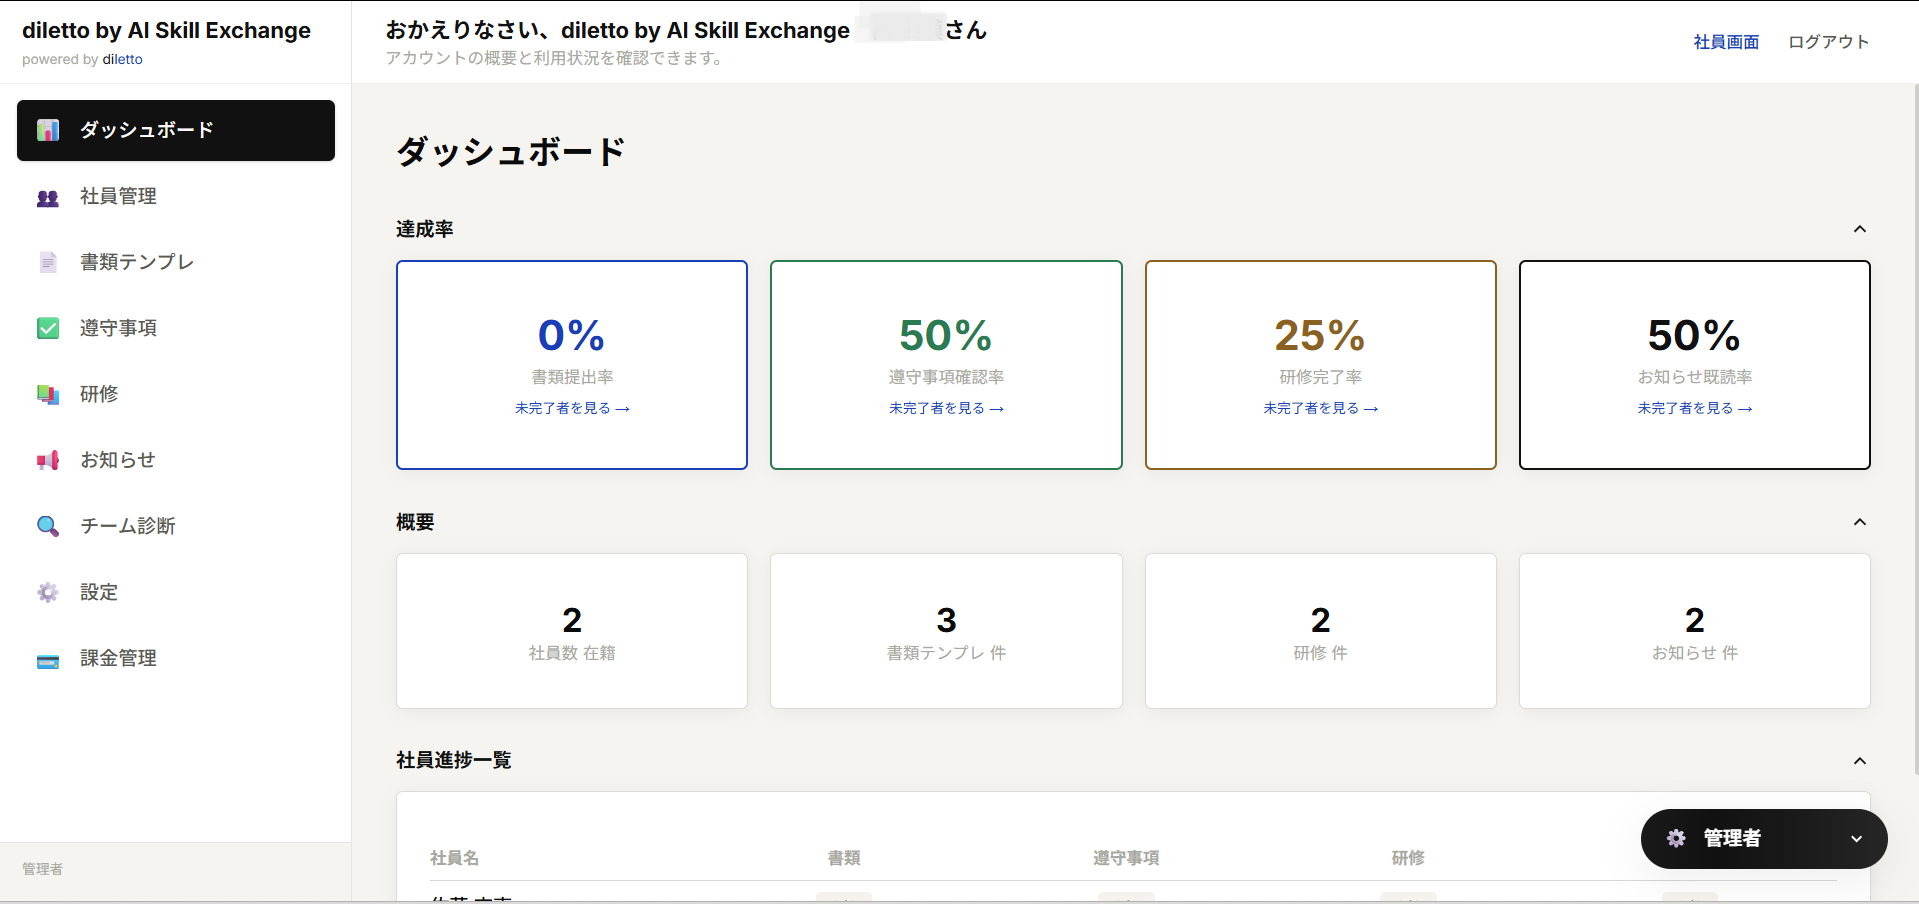1919x904 pixels.
Task: Click the 遵守事項 column header in table
Action: point(1126,858)
